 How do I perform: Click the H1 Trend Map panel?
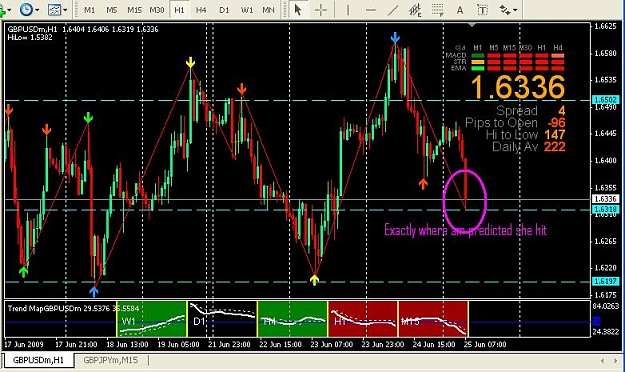click(363, 319)
